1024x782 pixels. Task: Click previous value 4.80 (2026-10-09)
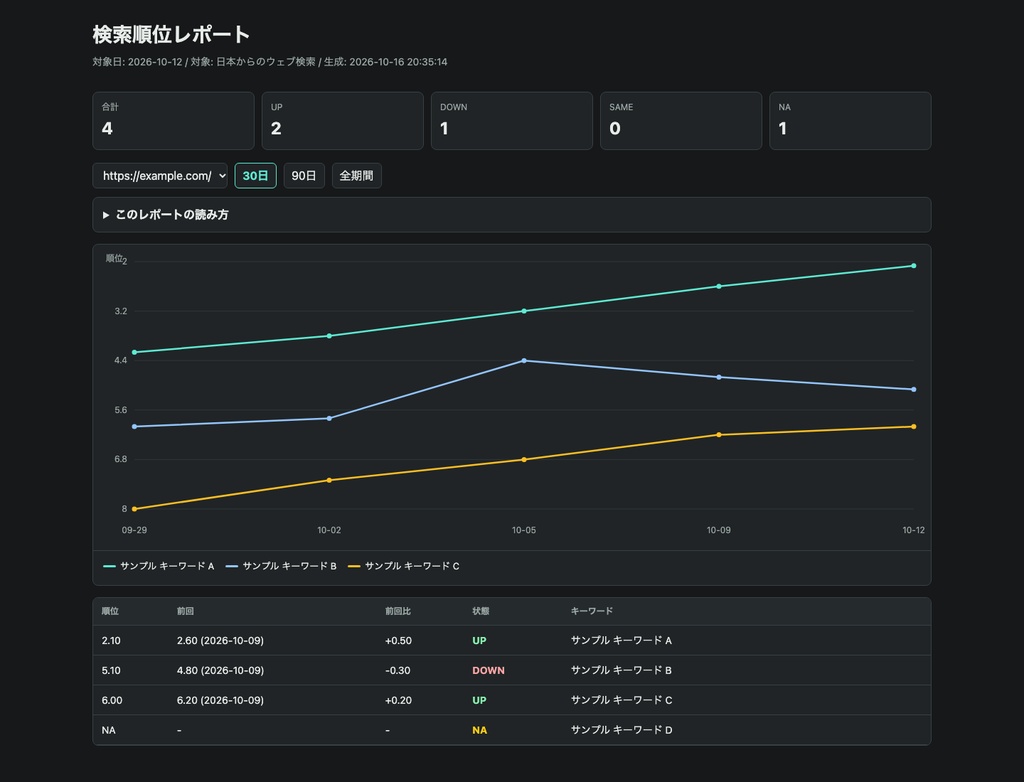pyautogui.click(x=220, y=670)
